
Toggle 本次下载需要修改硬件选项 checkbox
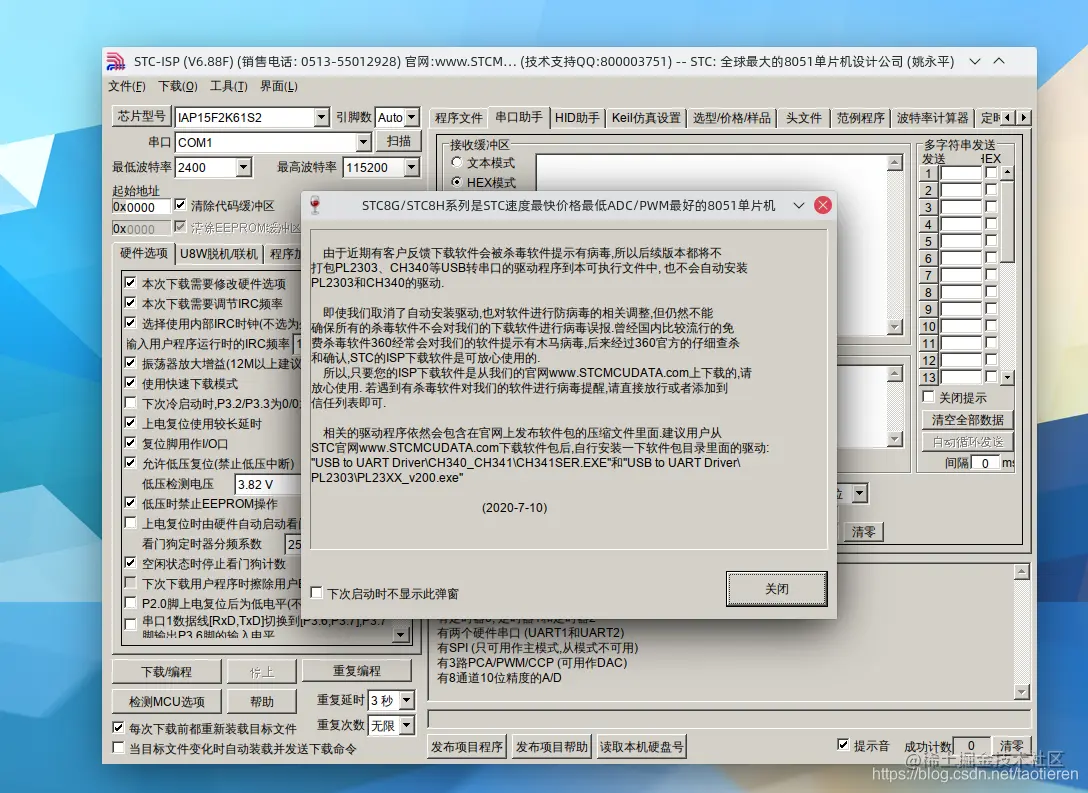click(x=130, y=282)
